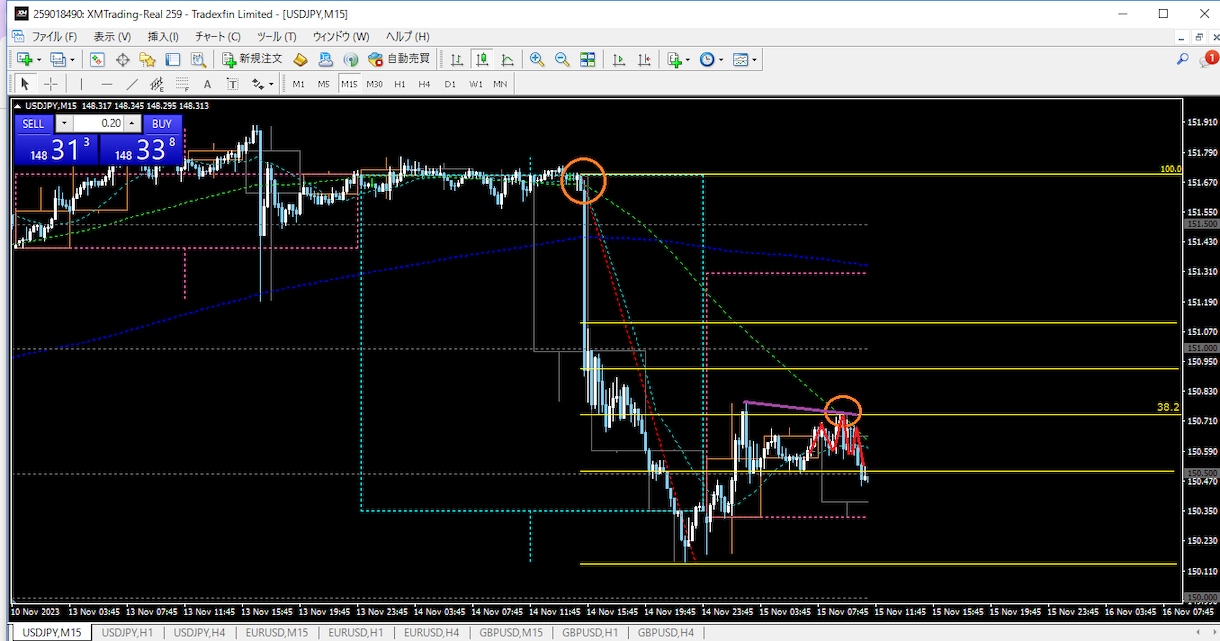This screenshot has height=641, width=1220.
Task: Open the 新規注文 new order button
Action: point(251,60)
